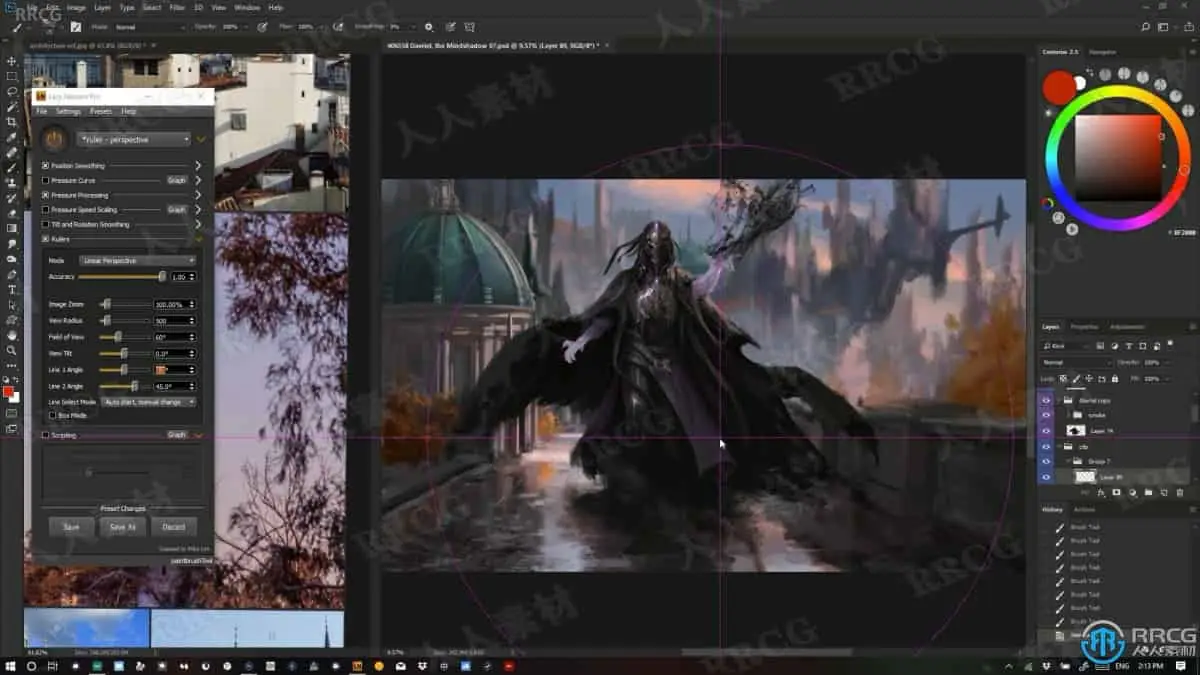This screenshot has width=1200, height=675.
Task: Select the Zoom tool
Action: tap(12, 350)
